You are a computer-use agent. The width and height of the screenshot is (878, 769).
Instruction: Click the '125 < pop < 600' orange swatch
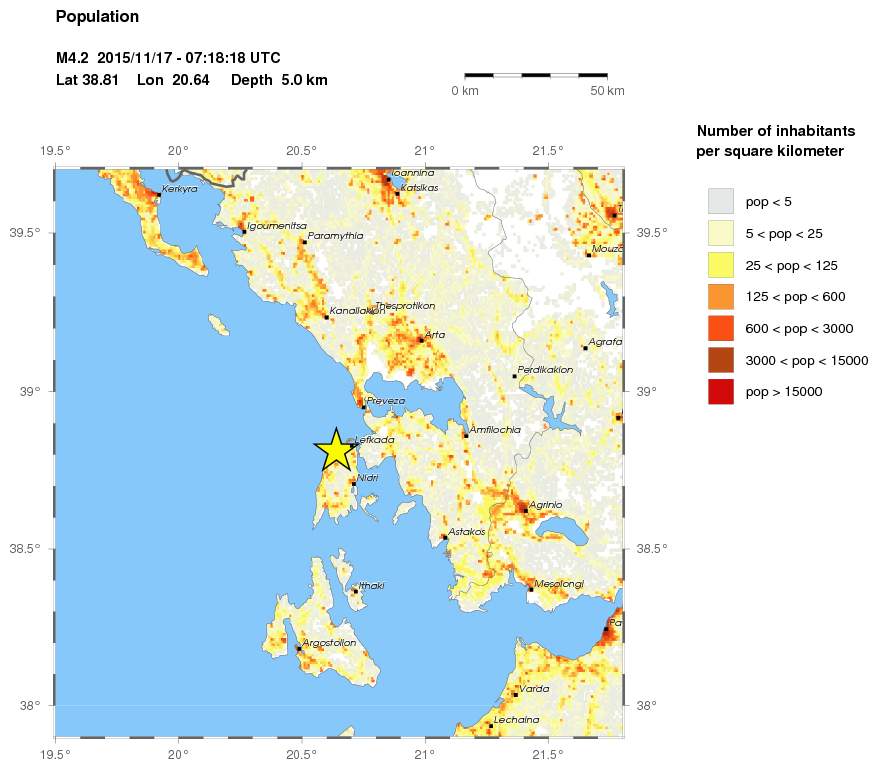click(720, 297)
